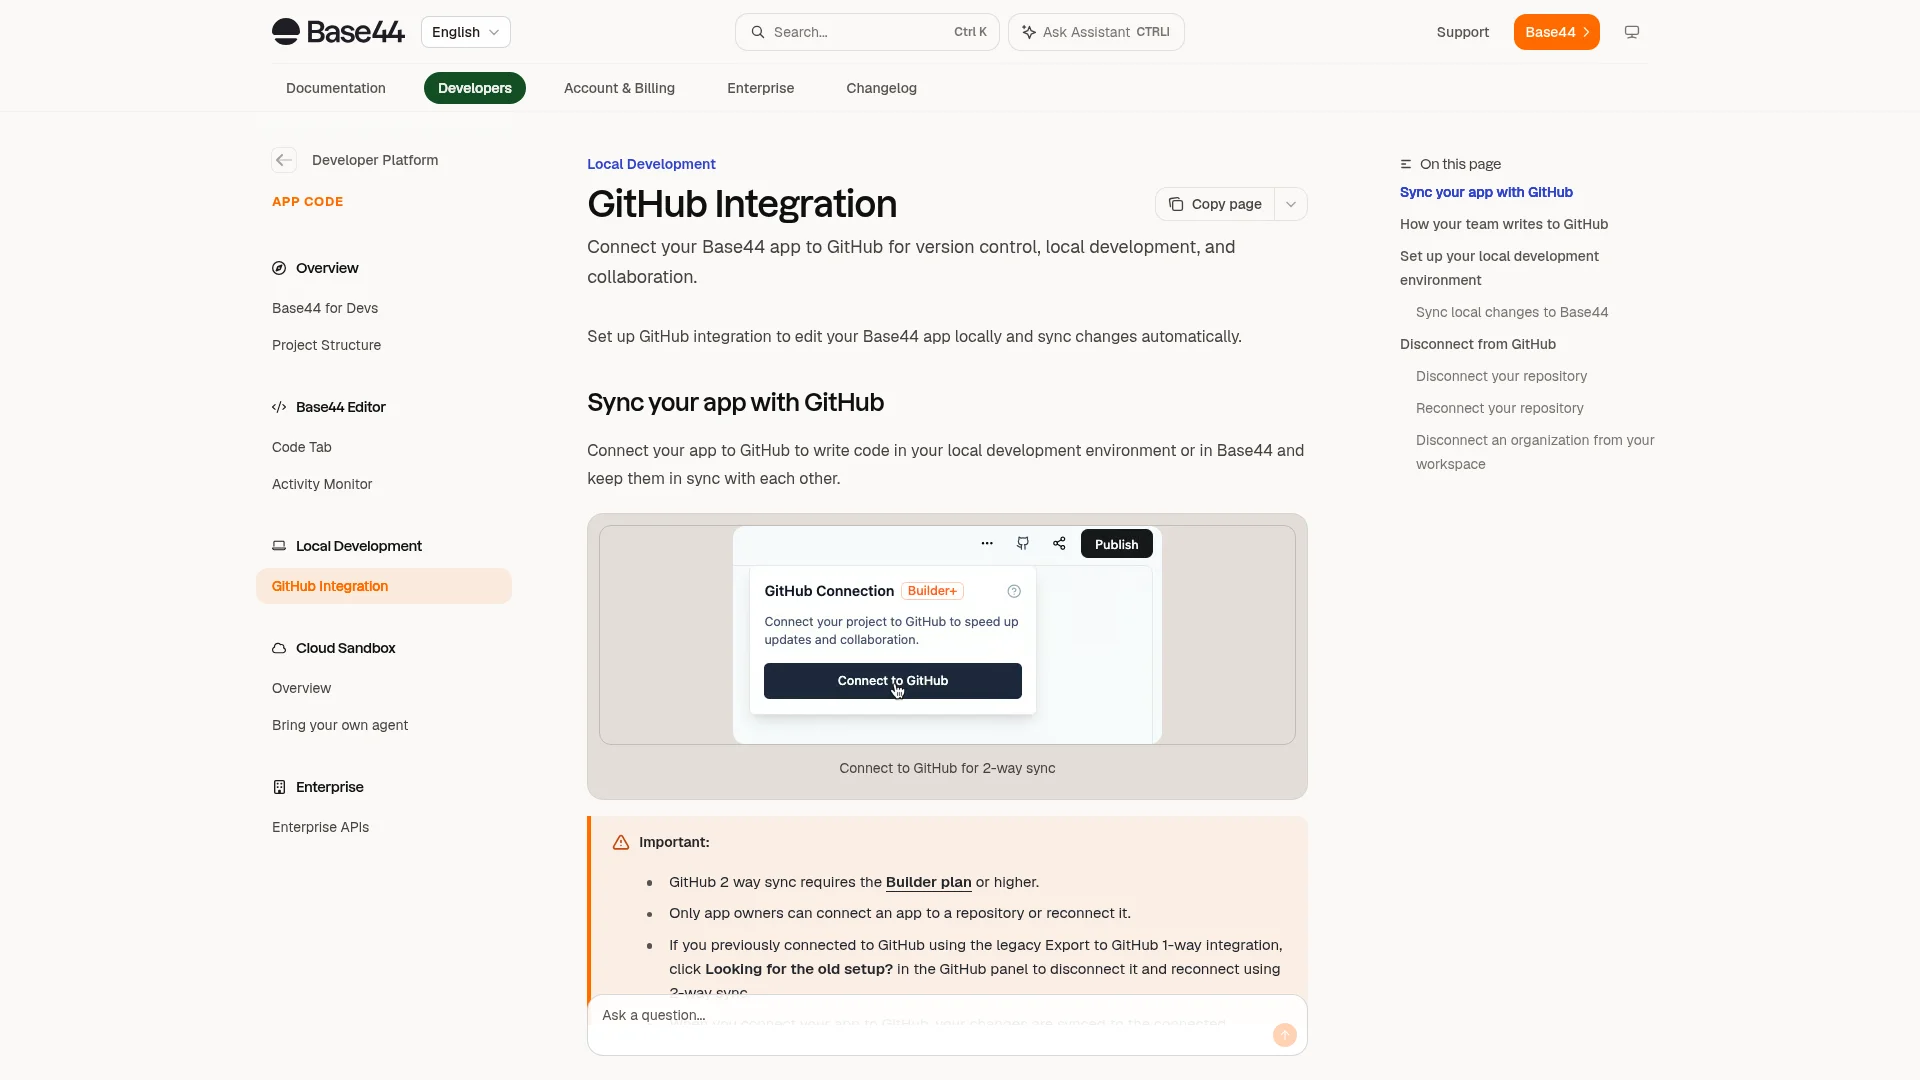Jump to Reconnect your repository section
Image resolution: width=1920 pixels, height=1080 pixels.
[1500, 408]
